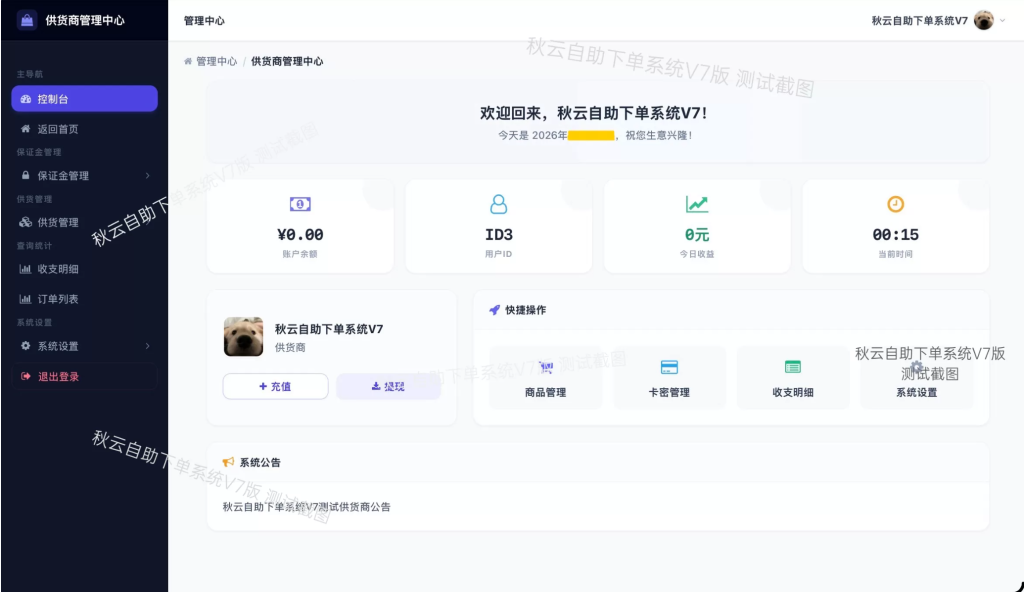Click the gear icon beside 系统设置 in sidebar
Viewport: 1024px width, 592px height.
click(x=25, y=346)
